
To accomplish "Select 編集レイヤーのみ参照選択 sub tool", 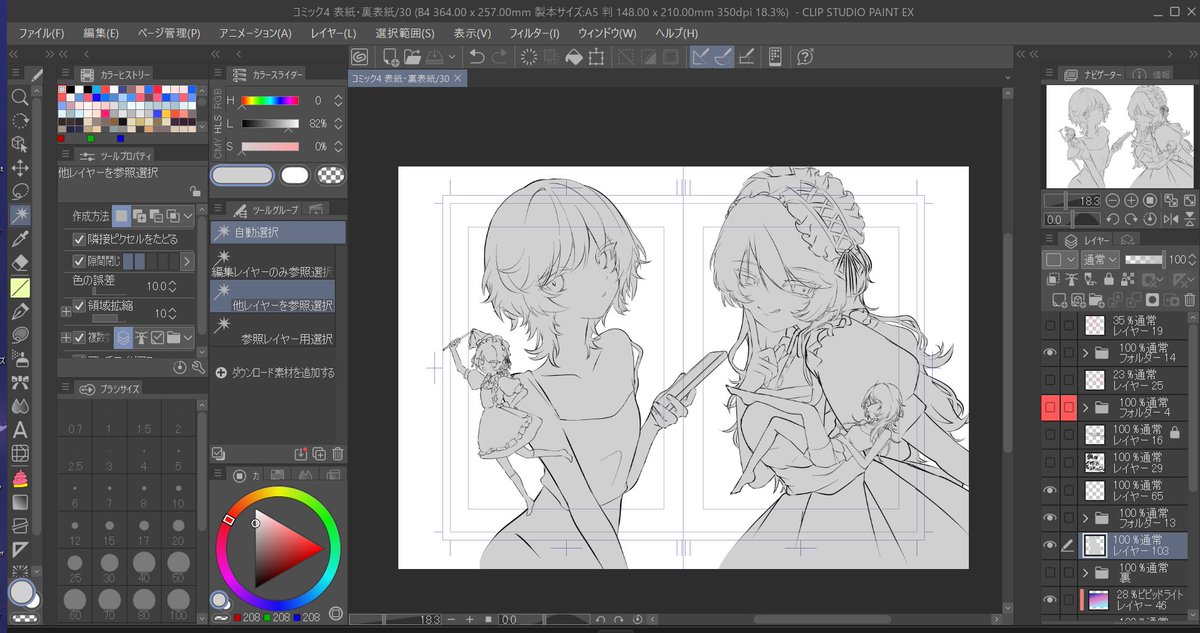I will (x=271, y=262).
